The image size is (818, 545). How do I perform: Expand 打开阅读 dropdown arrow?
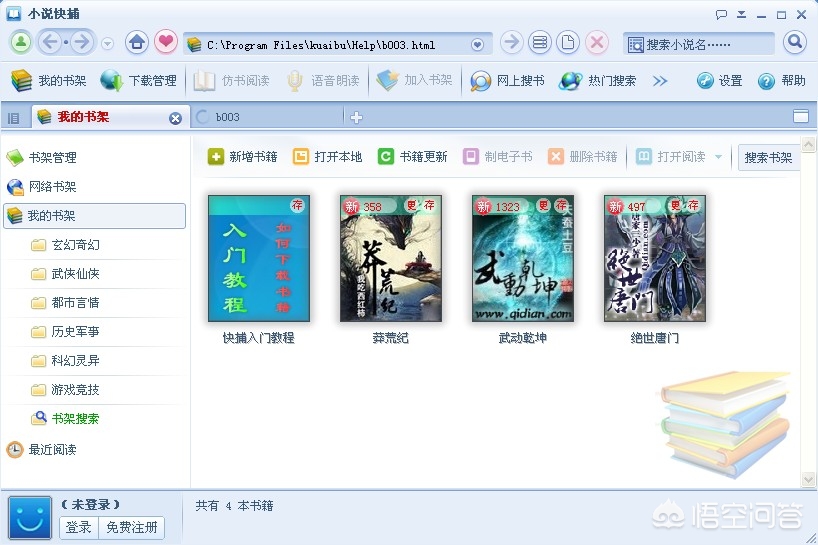click(718, 156)
